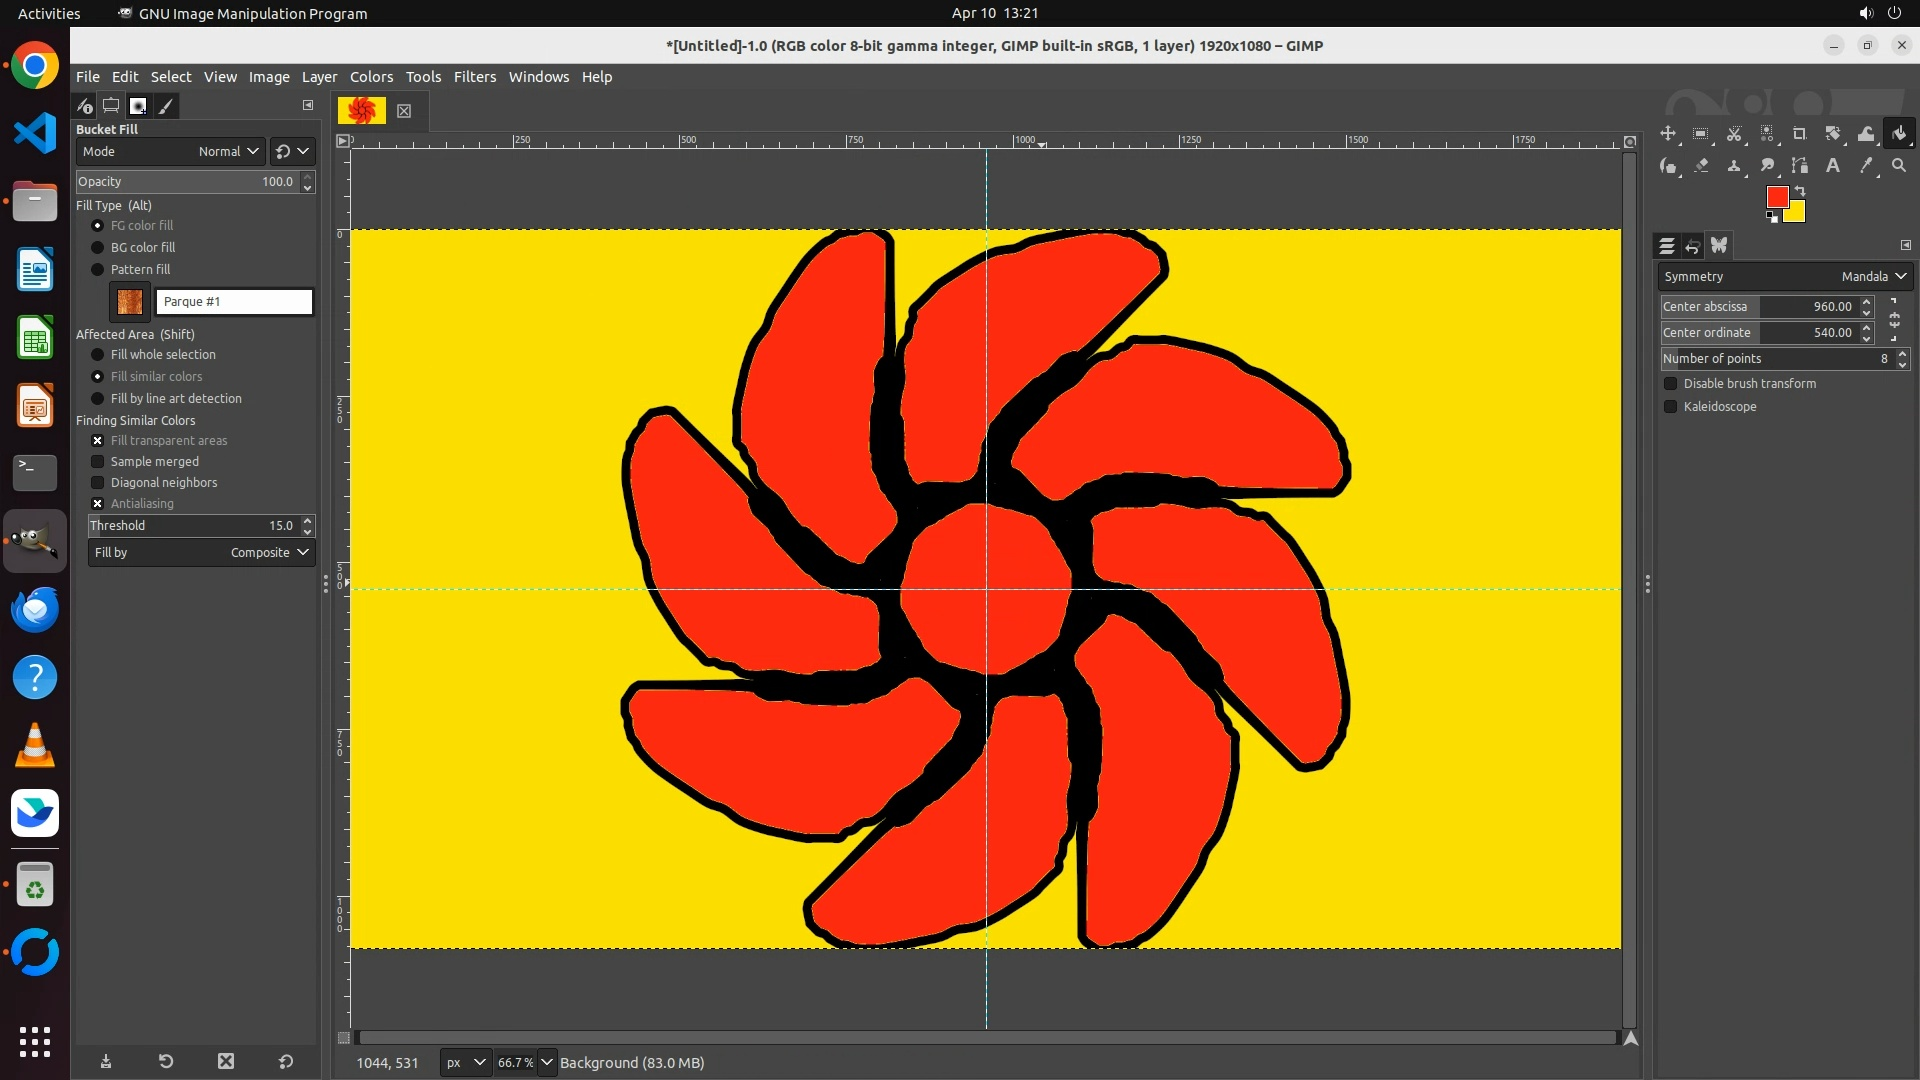The image size is (1920, 1080).
Task: Select Pattern fill radio option
Action: pos(98,270)
